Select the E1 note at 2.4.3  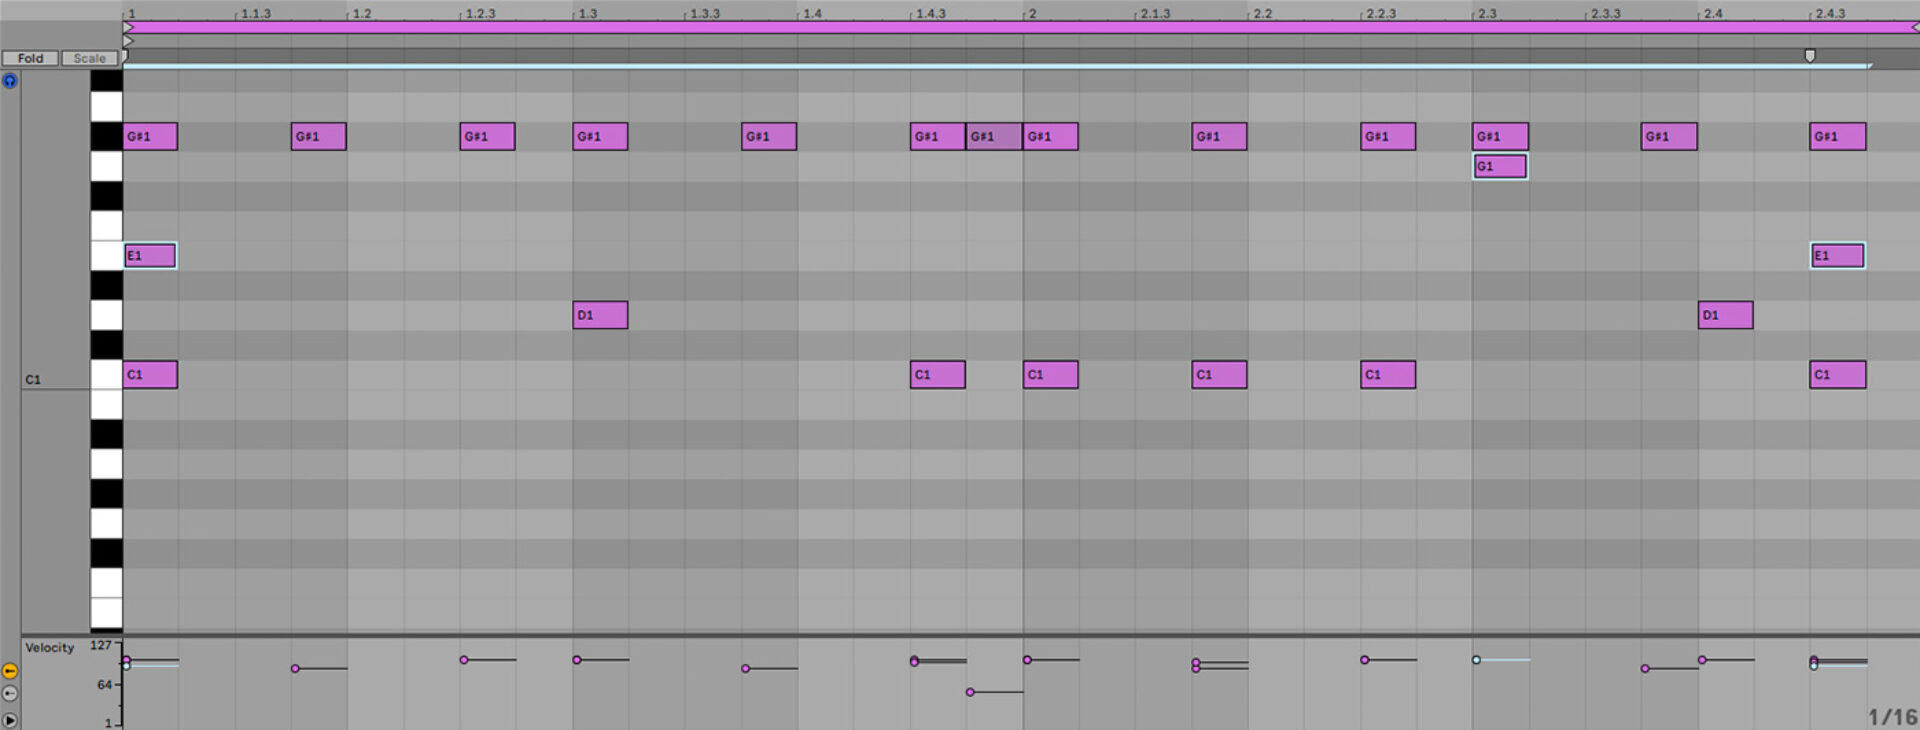point(1838,256)
